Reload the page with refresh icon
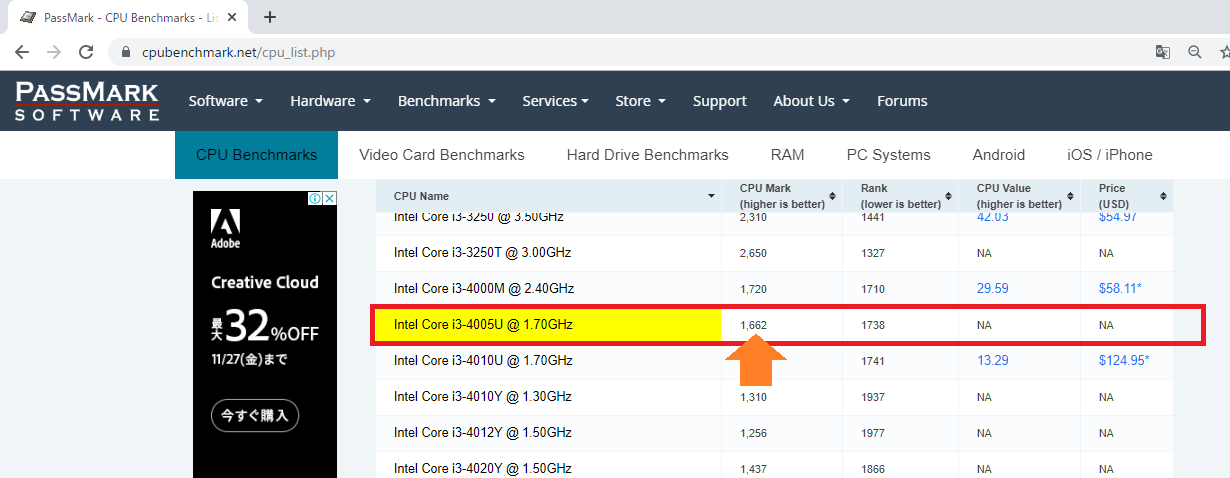1230x478 pixels. coord(87,52)
